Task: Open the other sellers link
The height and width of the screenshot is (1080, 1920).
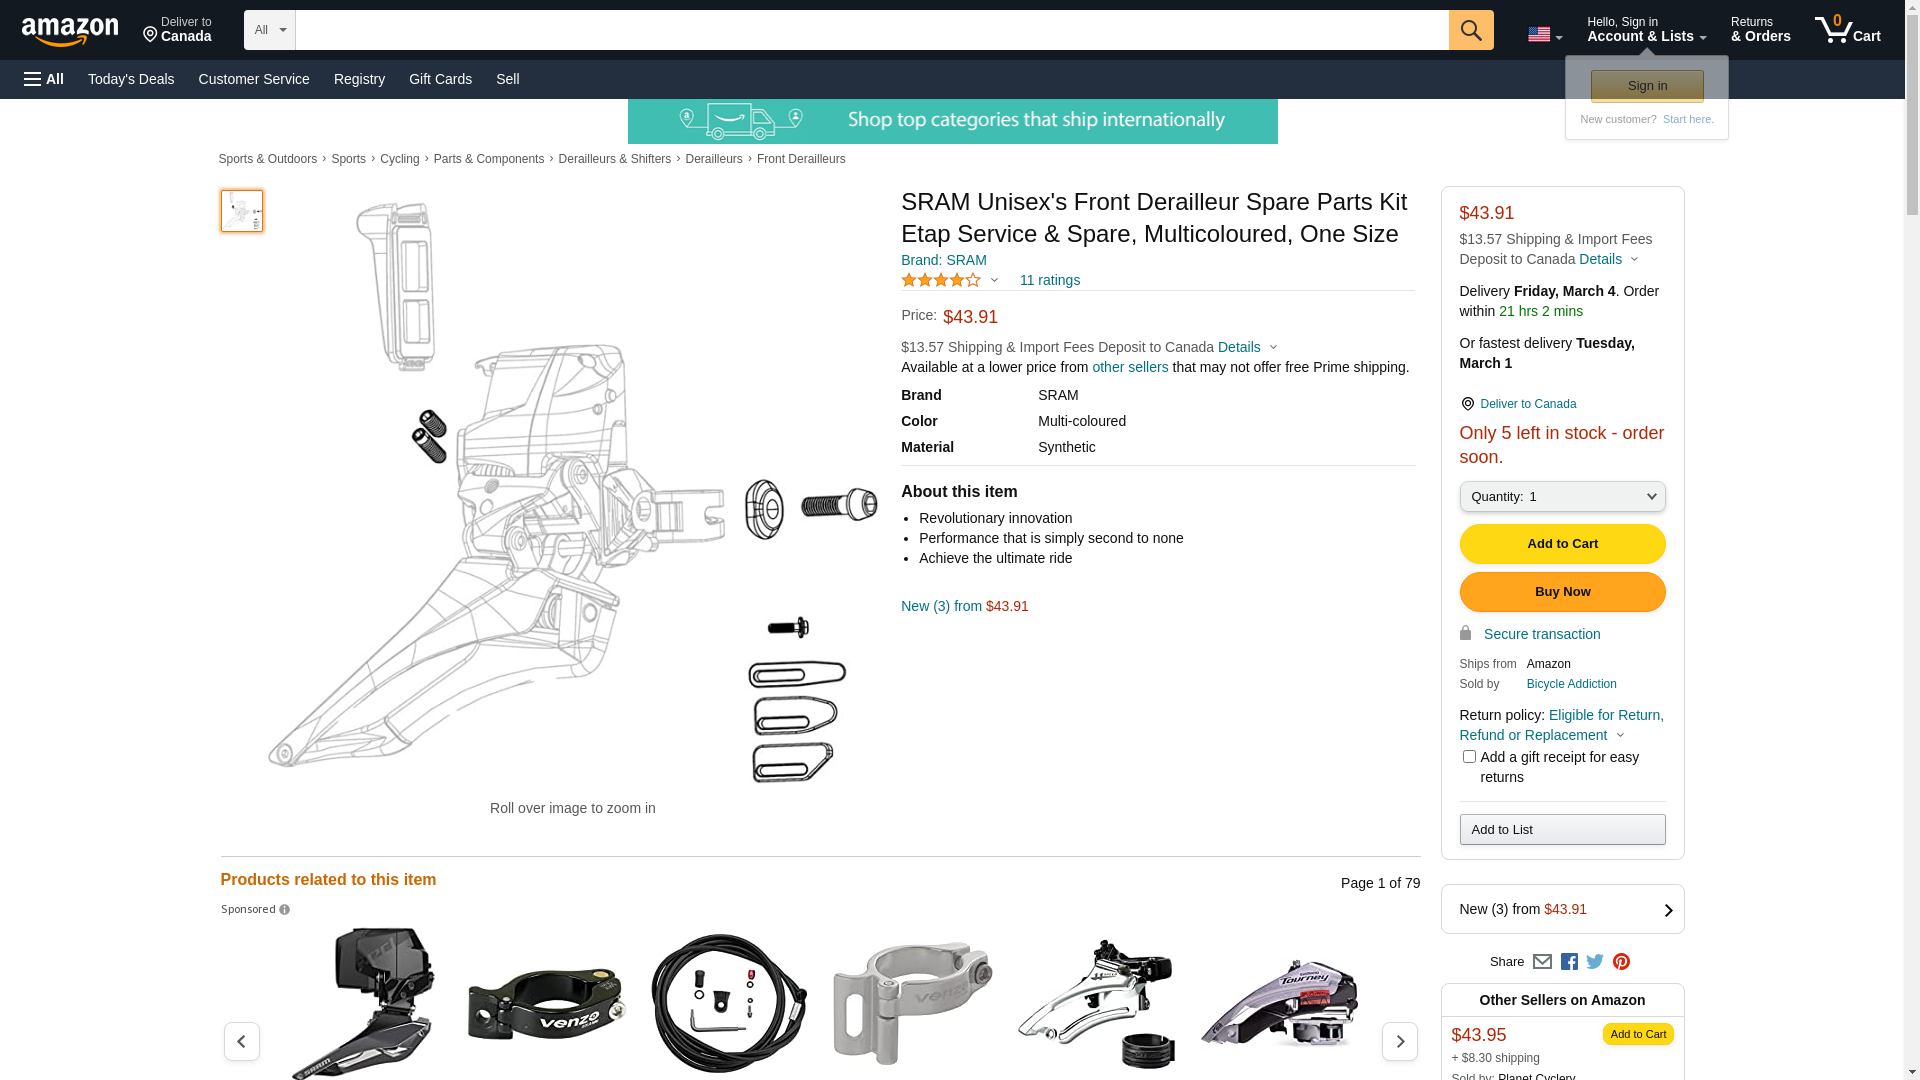Action: click(x=1130, y=367)
